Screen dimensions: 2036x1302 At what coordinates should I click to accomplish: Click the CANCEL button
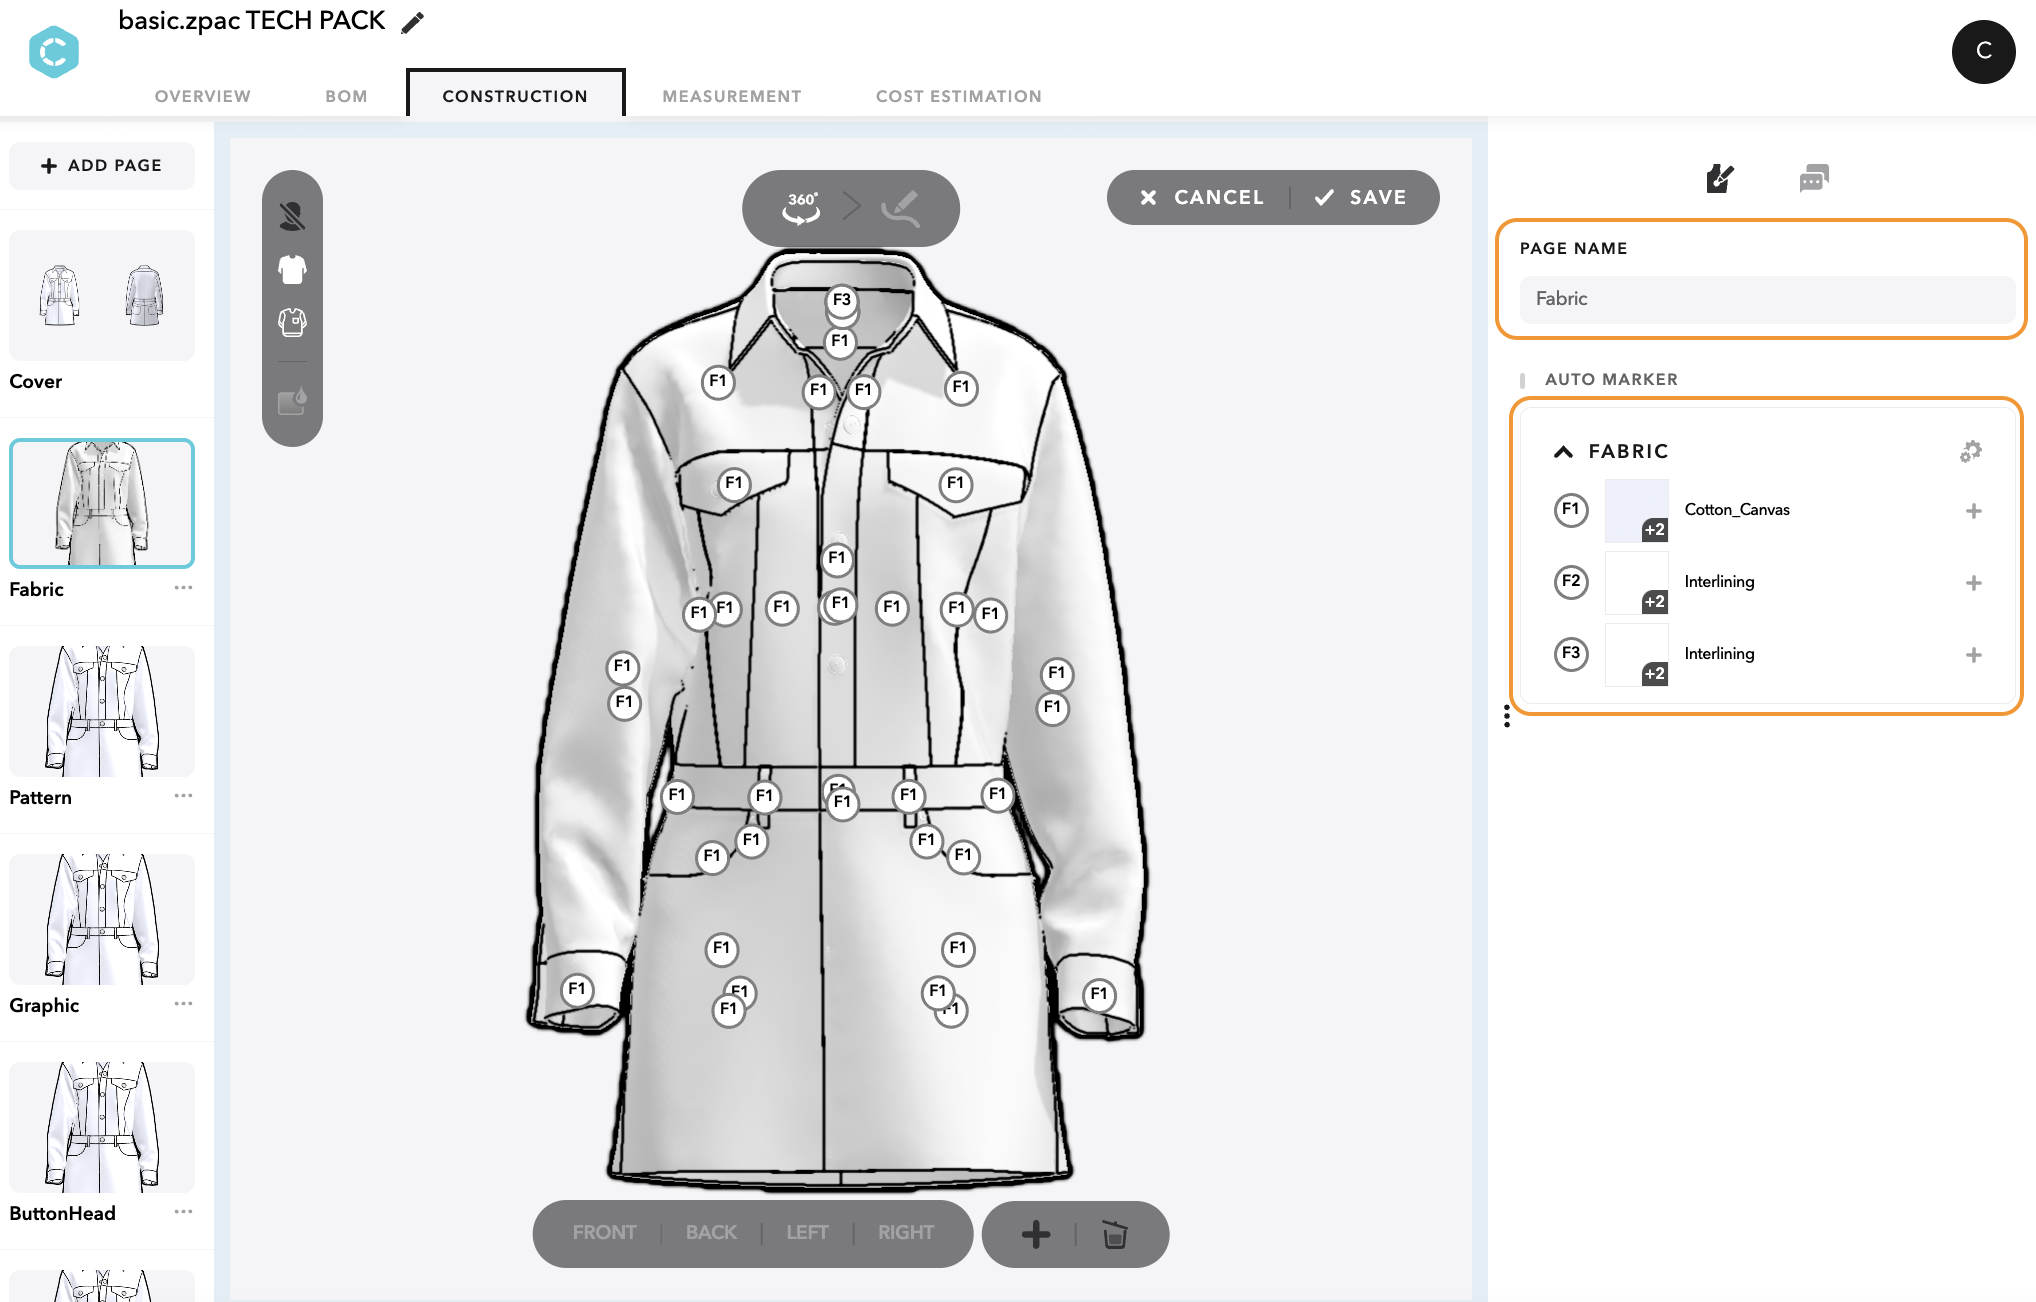pos(1202,198)
